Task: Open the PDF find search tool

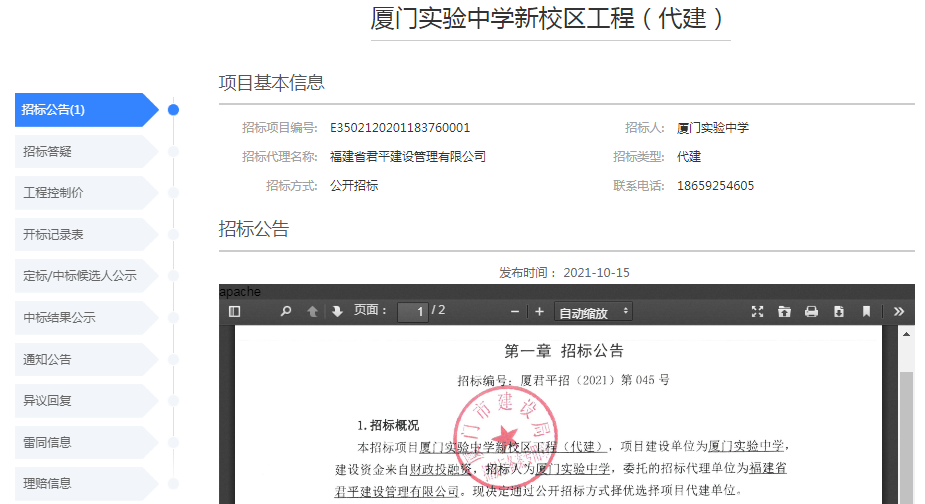Action: click(x=286, y=311)
